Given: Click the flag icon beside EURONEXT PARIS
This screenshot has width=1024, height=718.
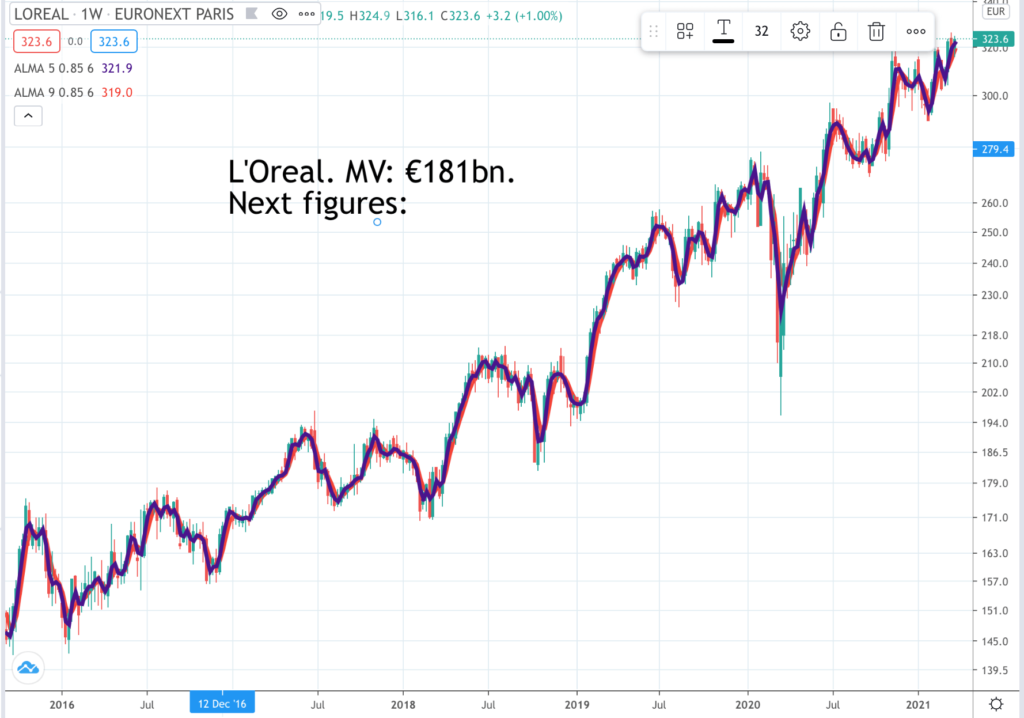Looking at the screenshot, I should pyautogui.click(x=251, y=14).
